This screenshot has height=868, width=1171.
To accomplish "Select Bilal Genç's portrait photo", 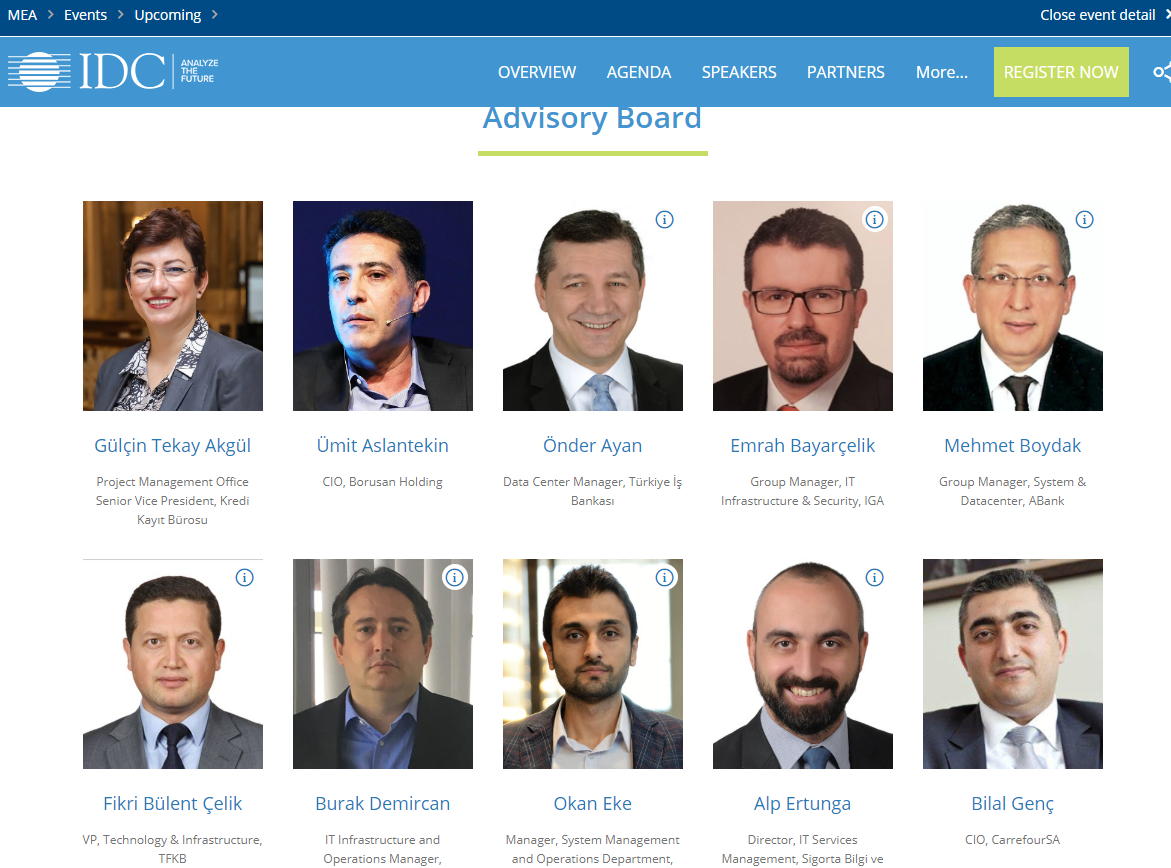I will [x=1013, y=663].
